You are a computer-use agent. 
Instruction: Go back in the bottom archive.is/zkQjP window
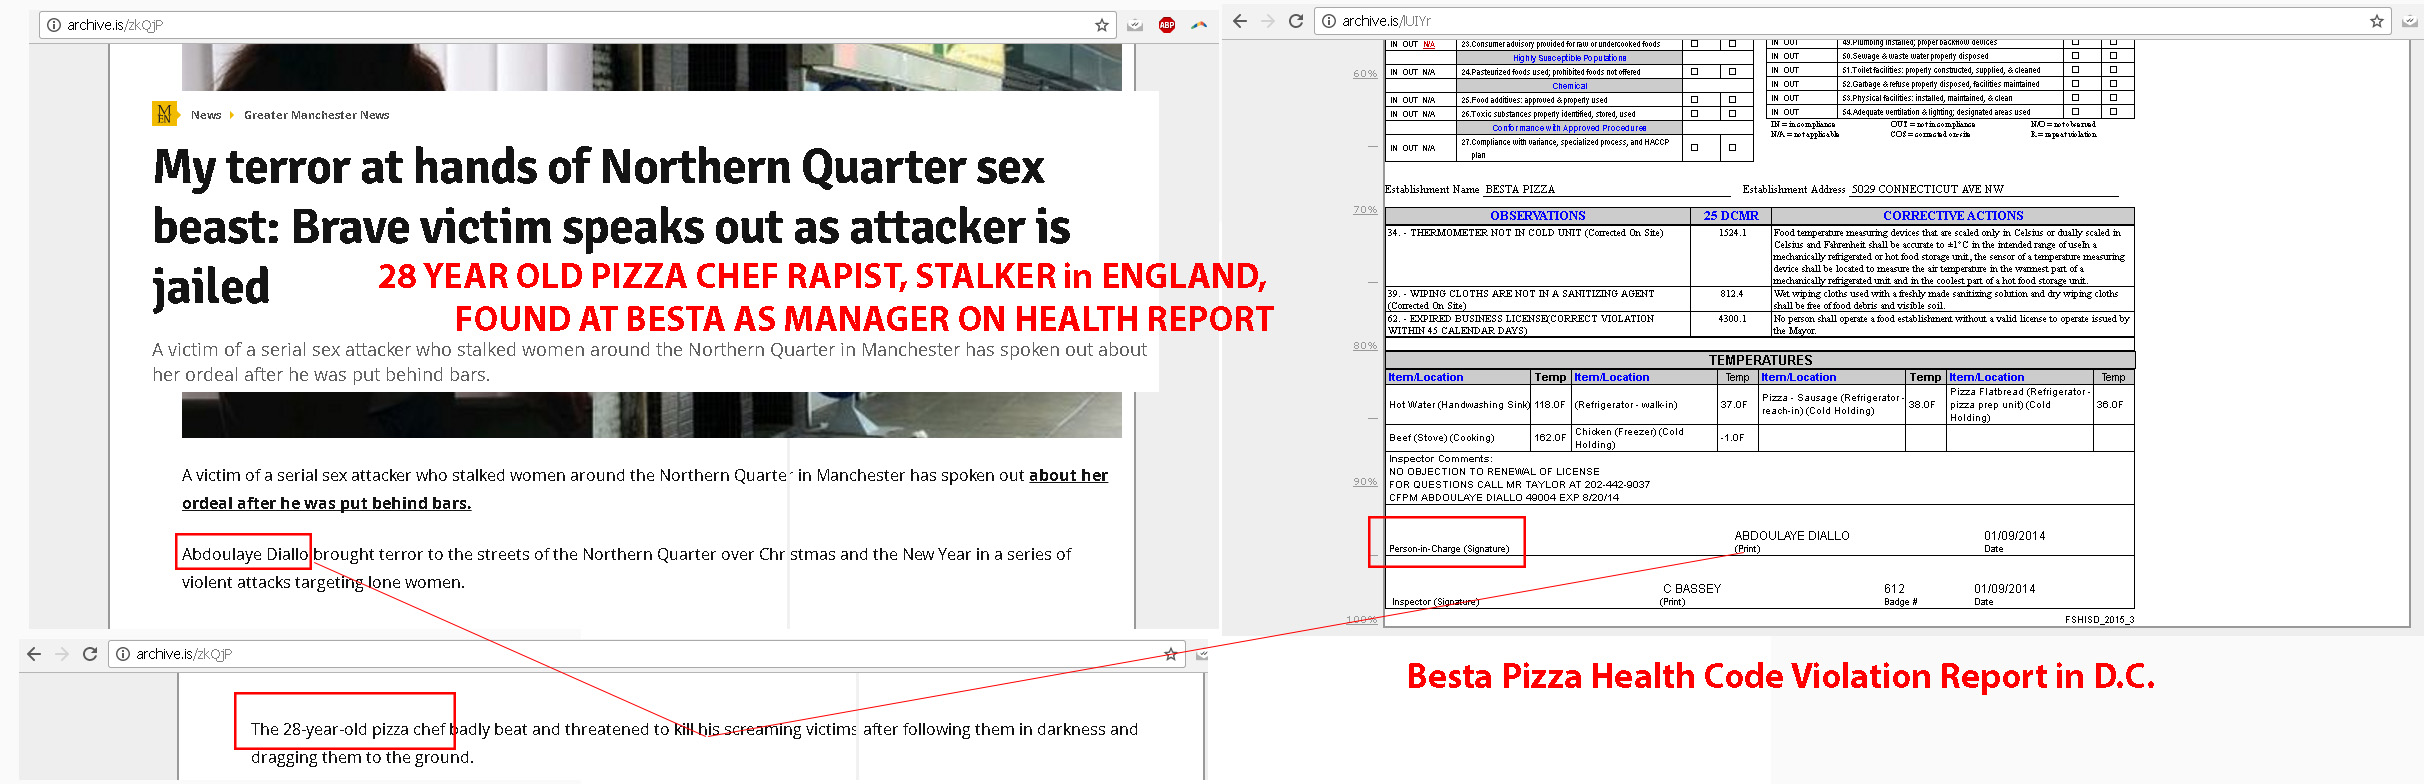[34, 654]
